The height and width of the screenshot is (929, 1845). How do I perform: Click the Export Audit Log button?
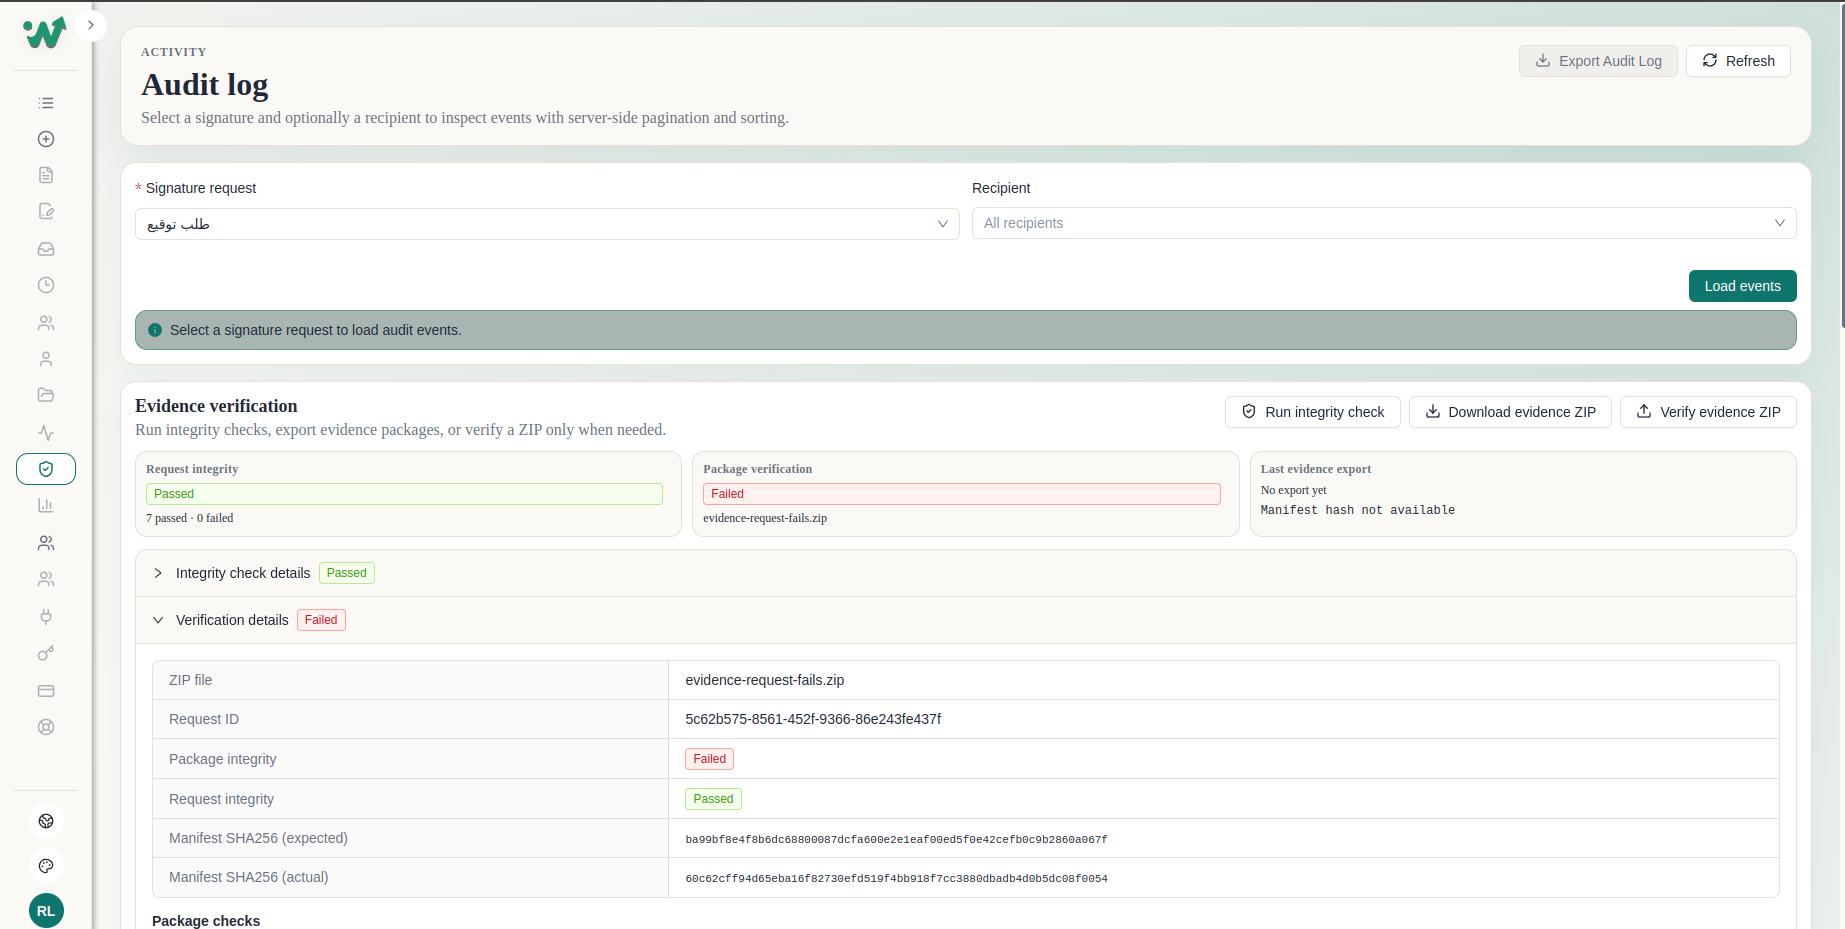click(1598, 61)
